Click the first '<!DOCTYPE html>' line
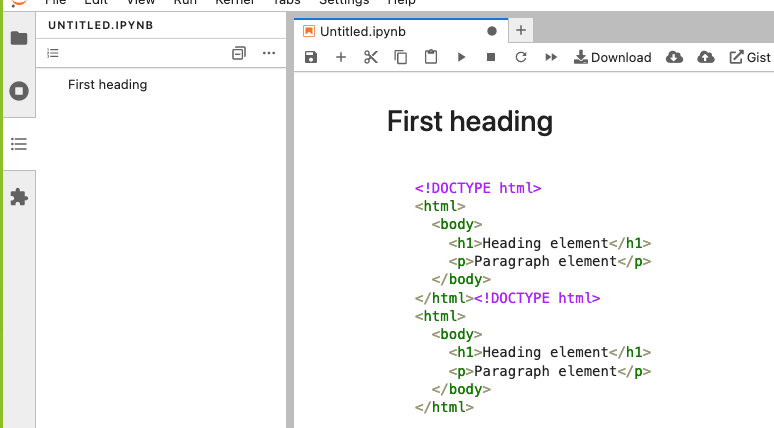Image resolution: width=774 pixels, height=428 pixels. (478, 188)
